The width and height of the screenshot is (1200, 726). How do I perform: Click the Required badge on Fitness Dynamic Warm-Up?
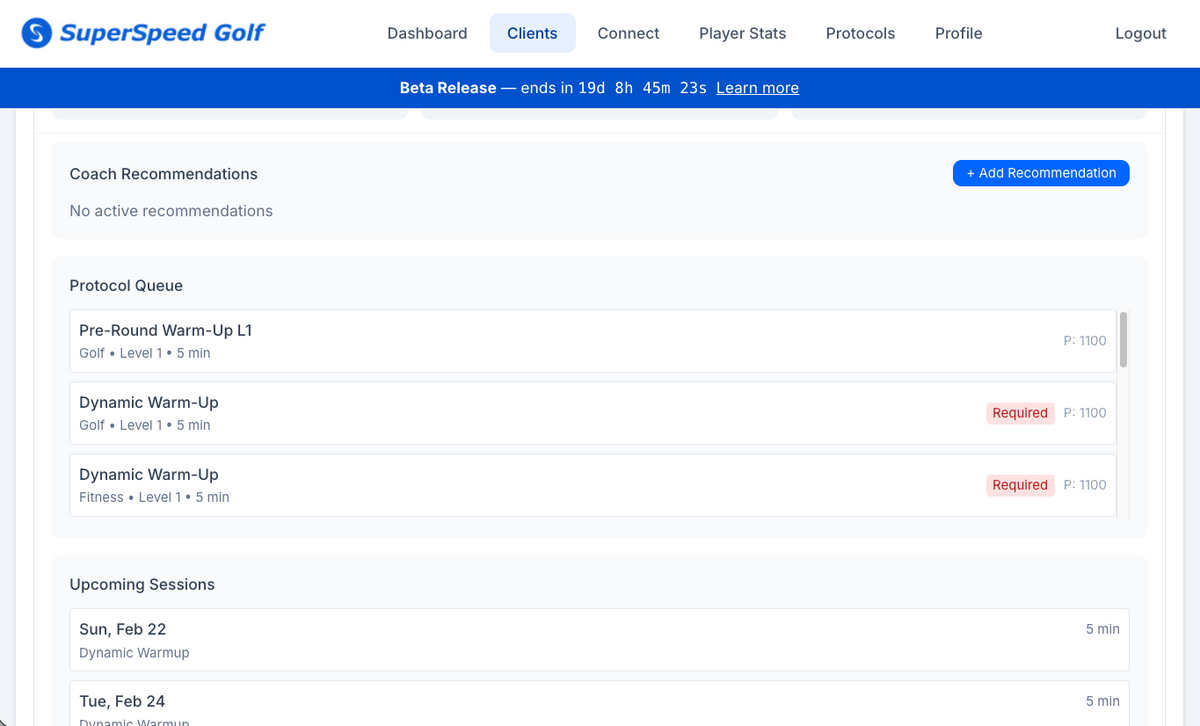click(x=1019, y=485)
